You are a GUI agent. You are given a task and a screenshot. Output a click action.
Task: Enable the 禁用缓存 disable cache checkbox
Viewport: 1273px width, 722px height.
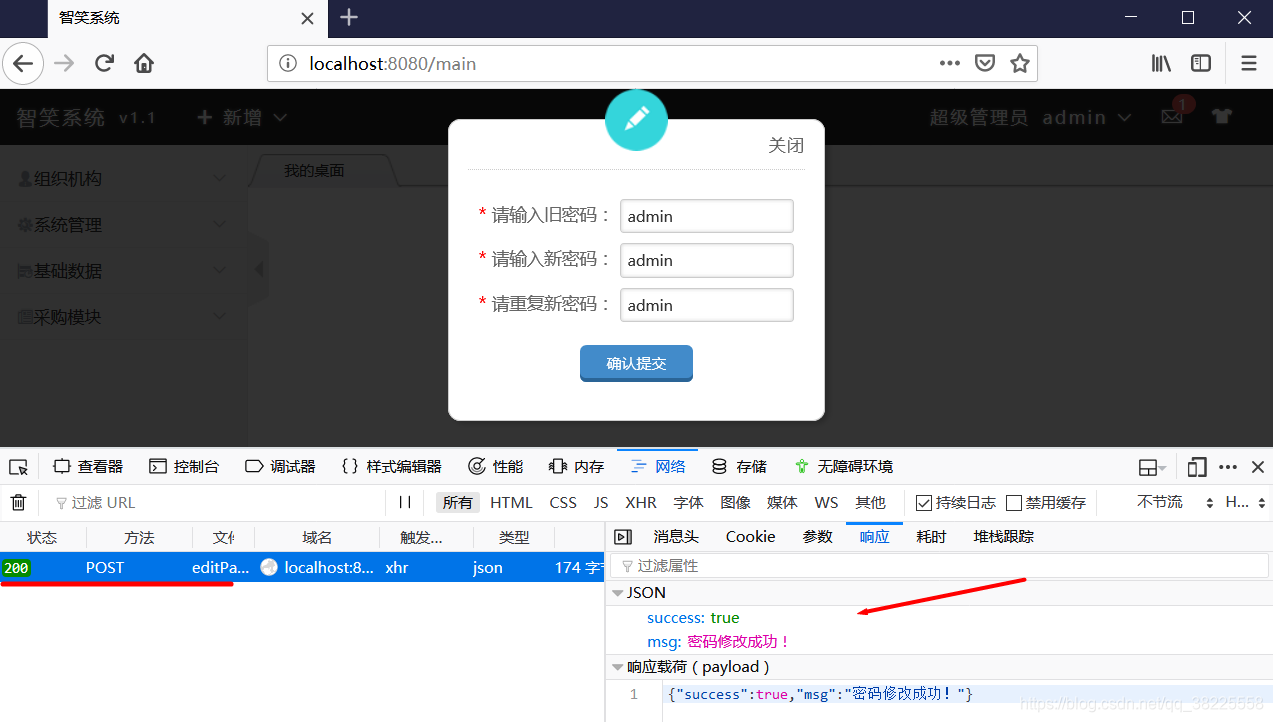coord(1015,502)
